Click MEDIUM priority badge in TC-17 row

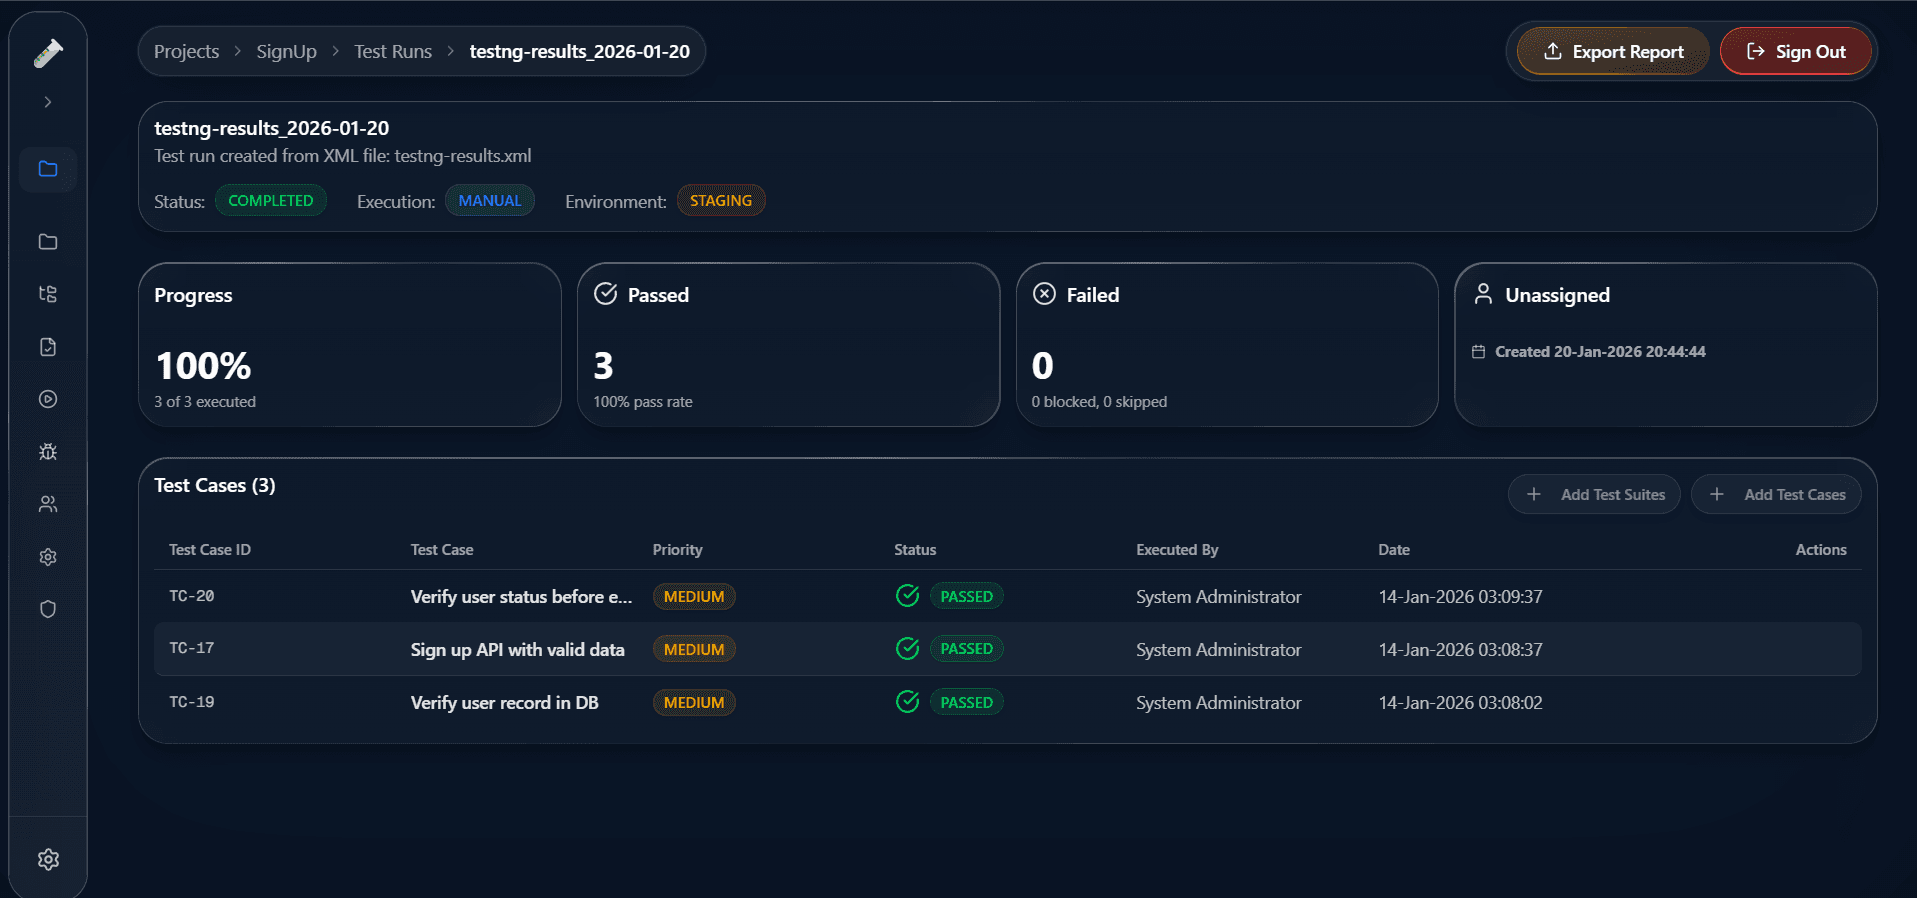pos(694,650)
